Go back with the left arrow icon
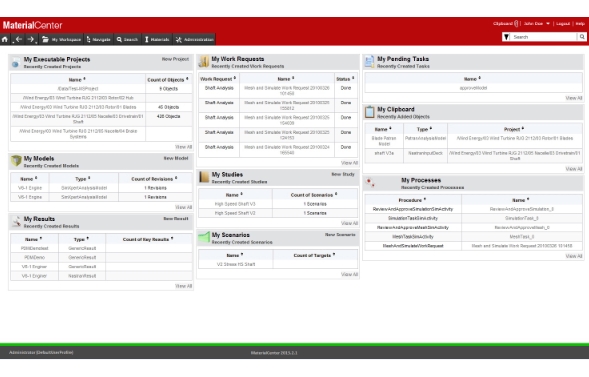This screenshot has width=589, height=377. pos(18,39)
